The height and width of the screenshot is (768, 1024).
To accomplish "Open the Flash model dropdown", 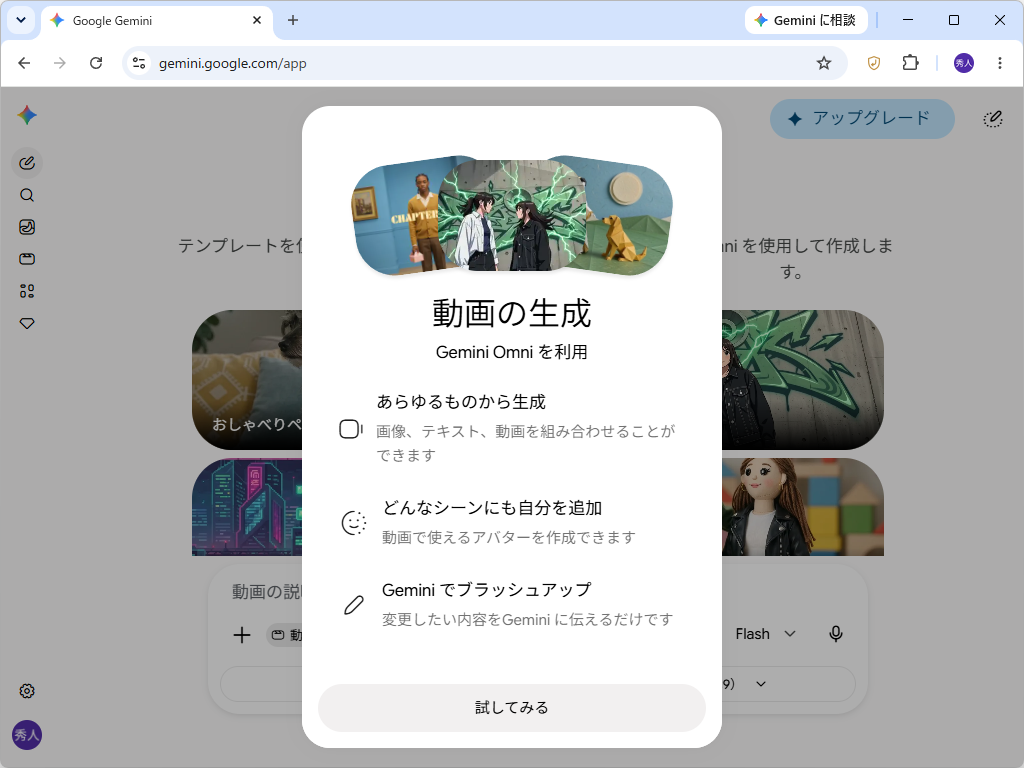I will point(765,634).
